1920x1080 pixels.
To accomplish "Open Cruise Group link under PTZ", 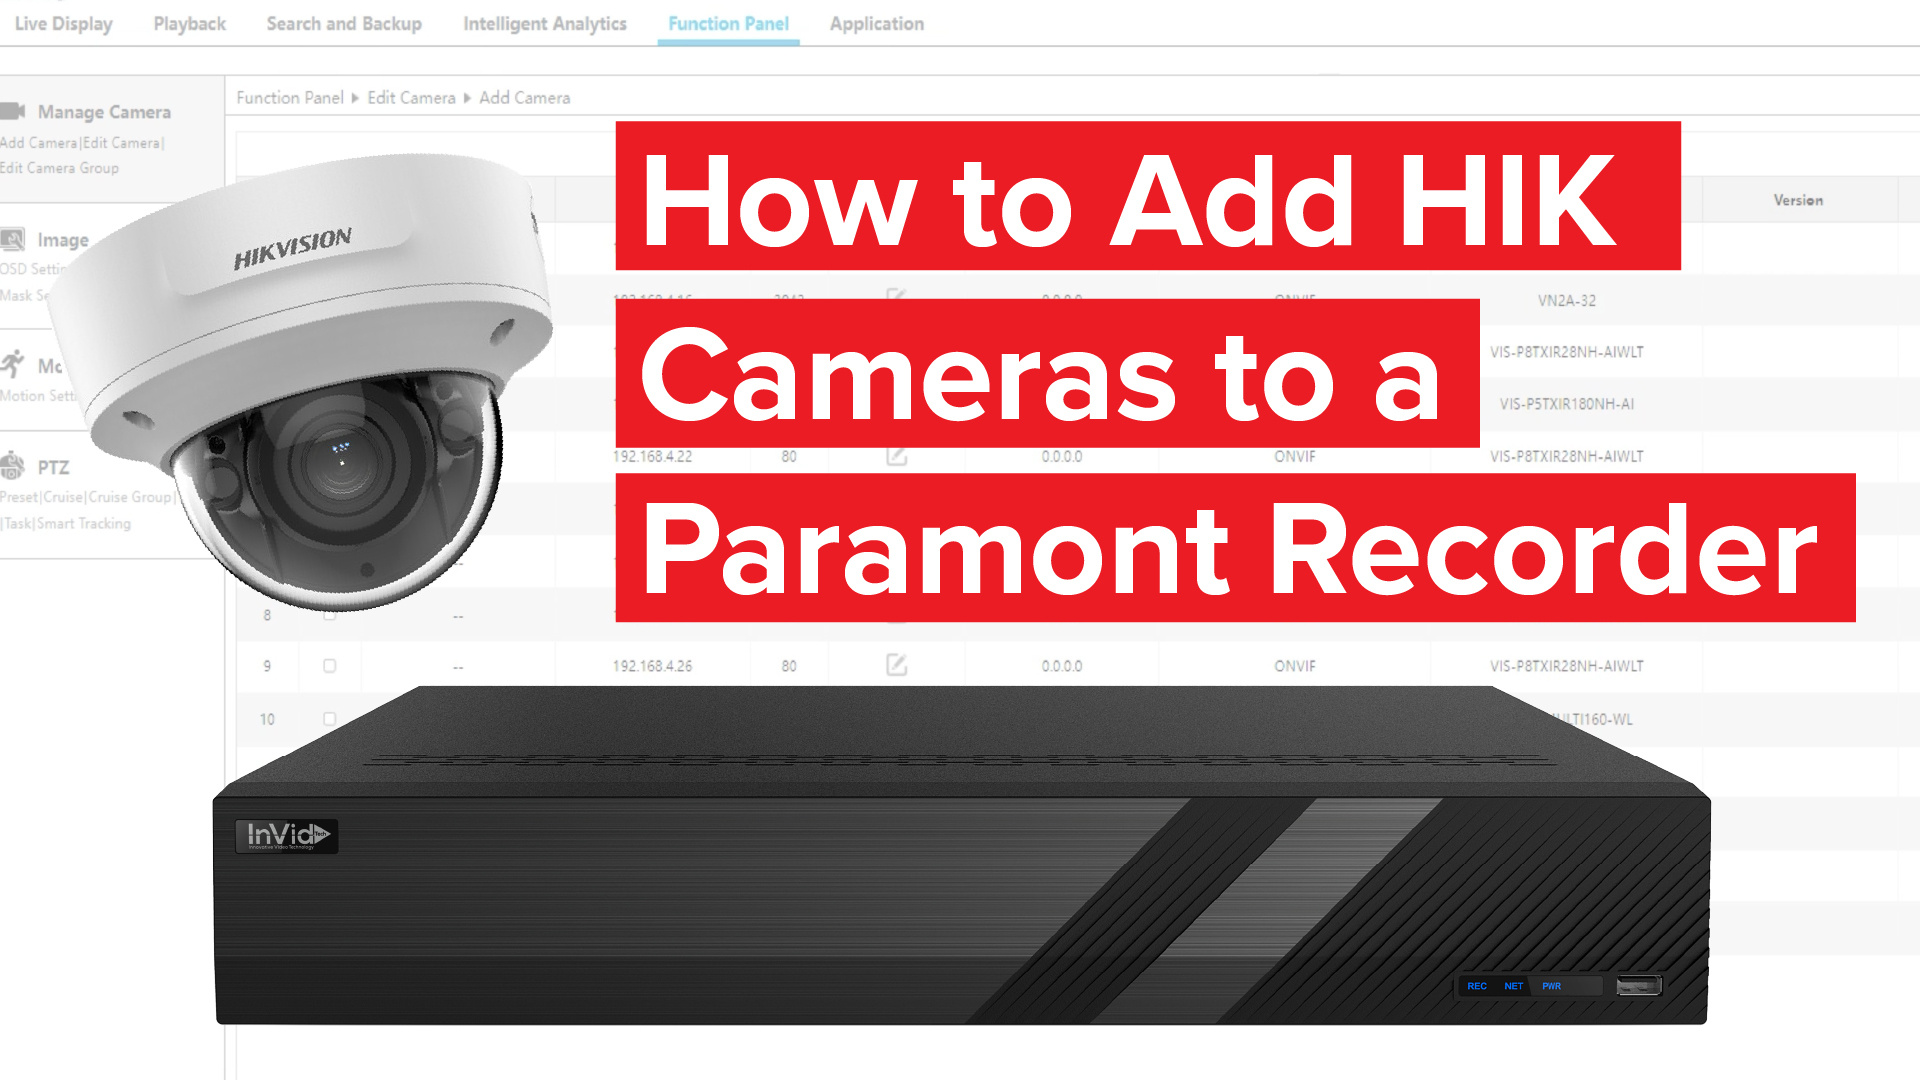I will 130,497.
